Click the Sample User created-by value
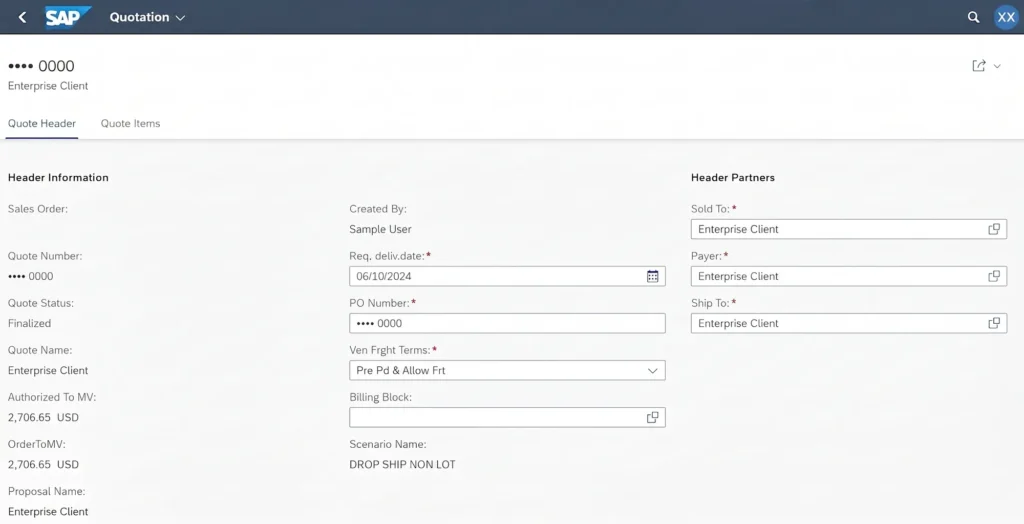This screenshot has width=1024, height=524. [380, 229]
